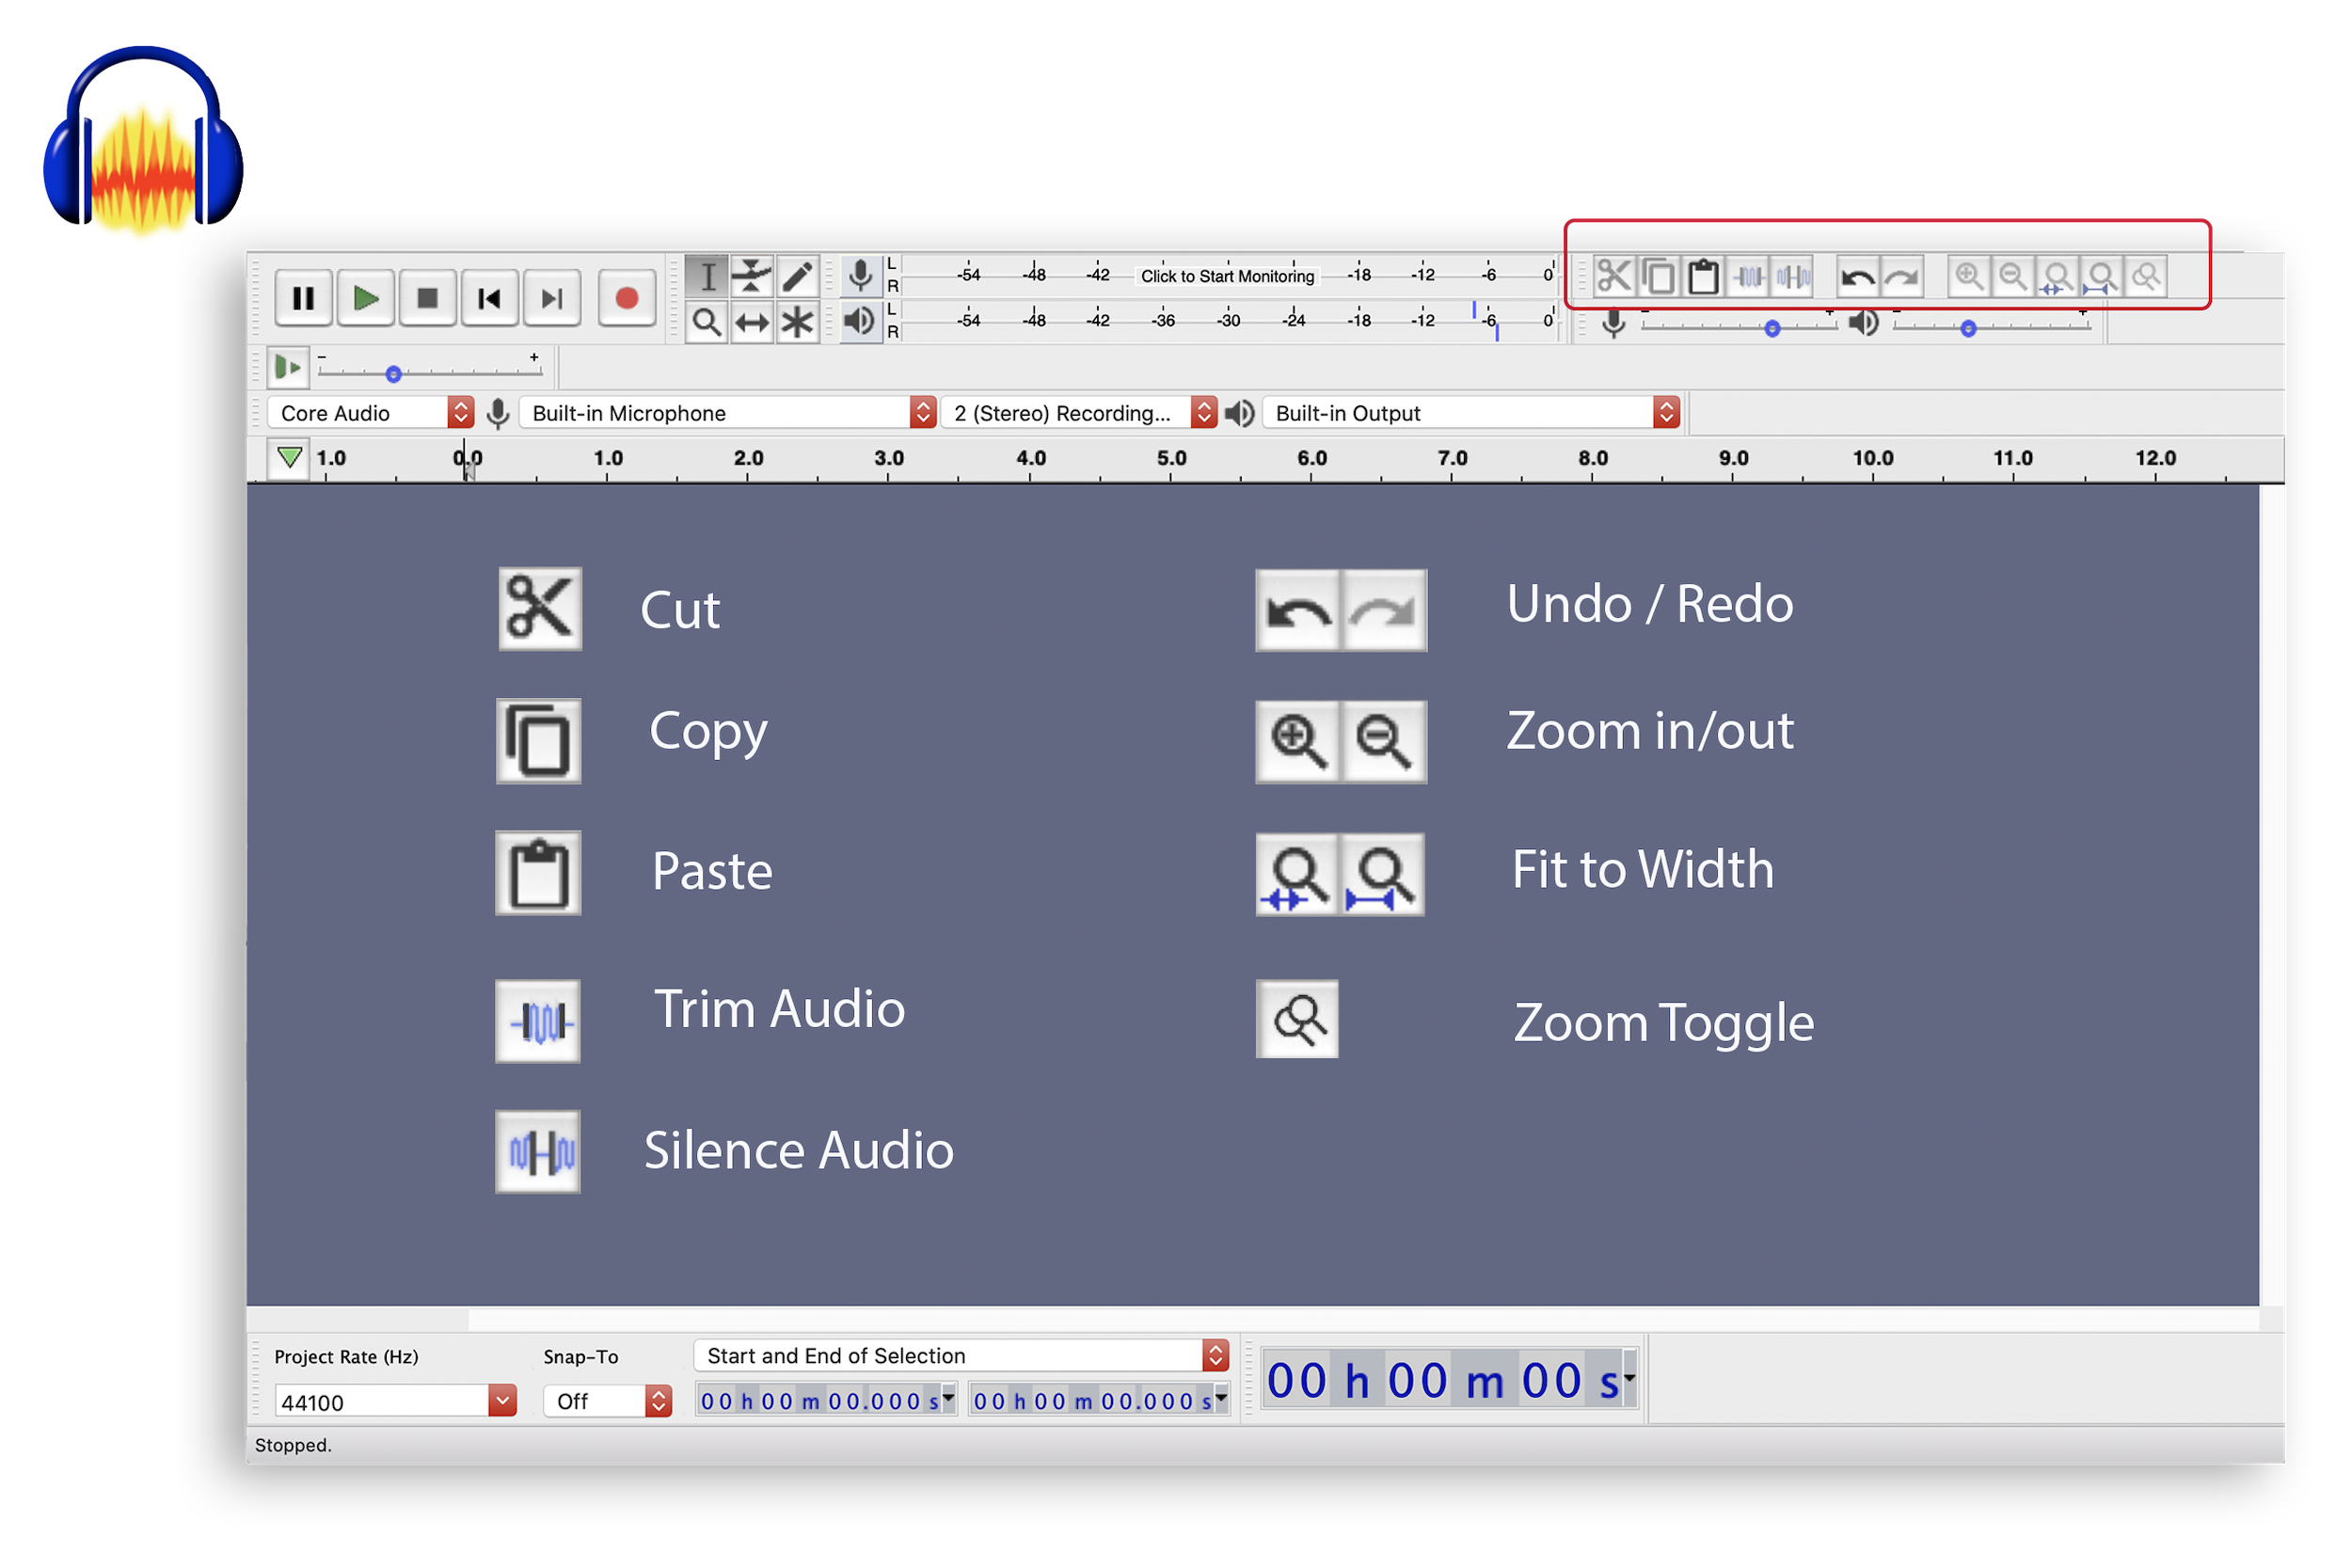Screen dimensions: 2352x1568
Task: Open the Built-in Microphone device dropdown
Action: coord(728,413)
